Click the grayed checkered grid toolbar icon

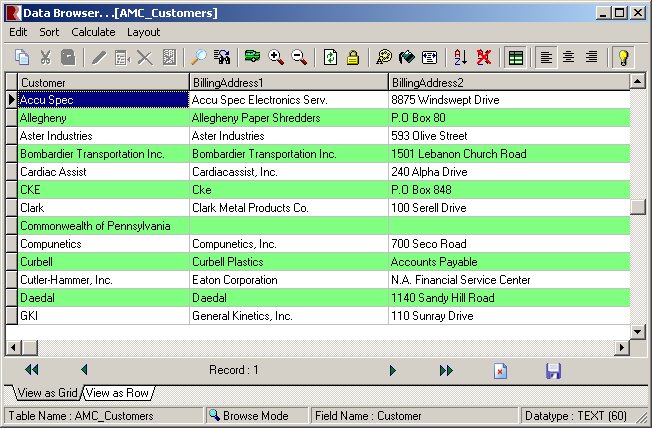(169, 57)
